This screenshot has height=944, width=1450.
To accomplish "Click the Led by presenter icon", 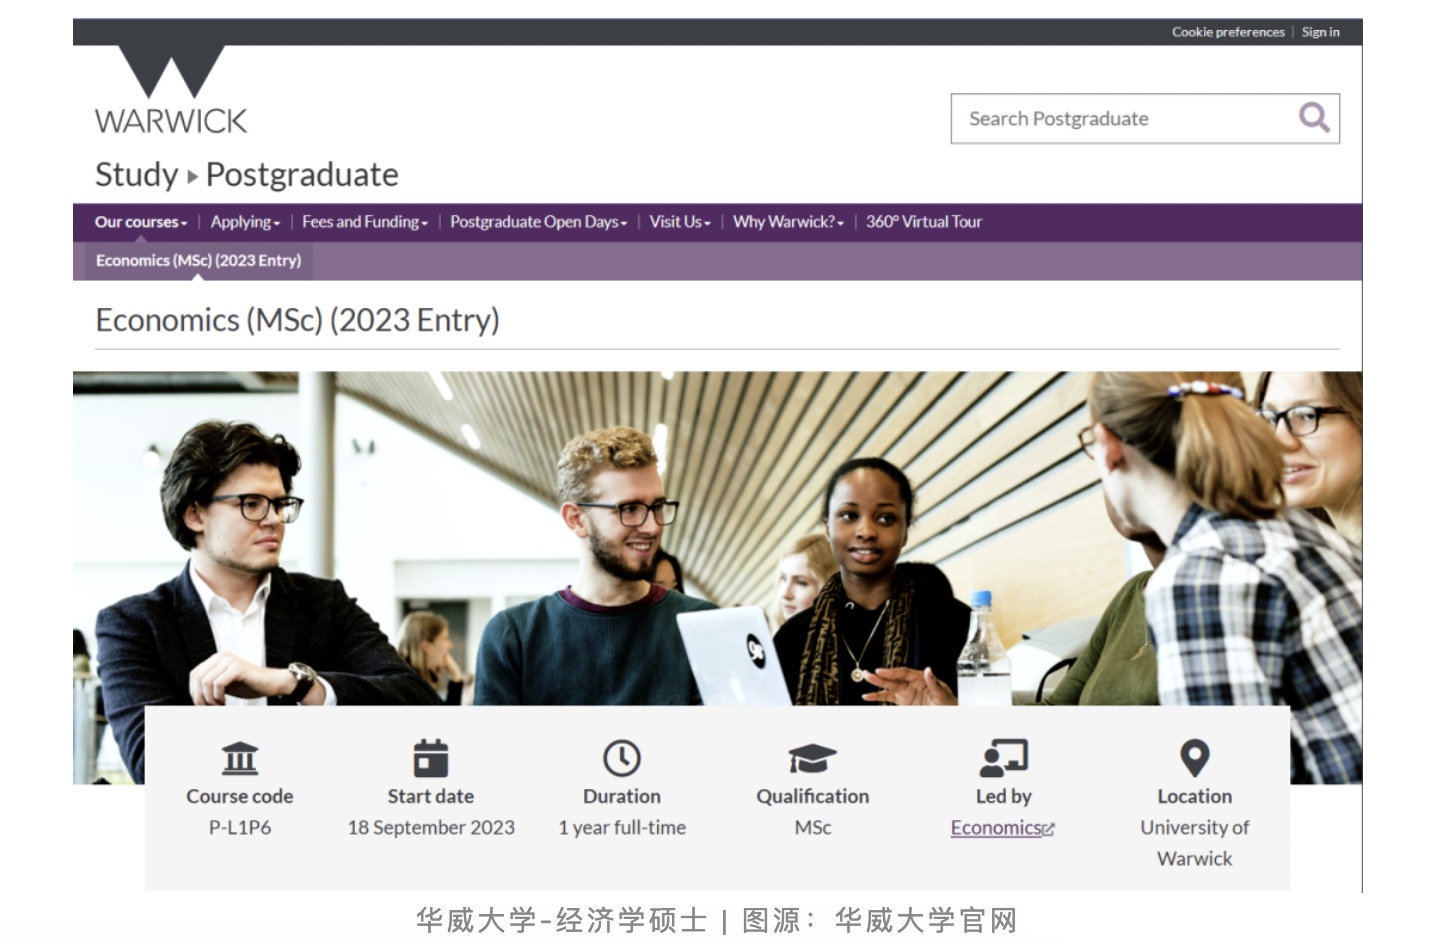I will coord(1003,758).
